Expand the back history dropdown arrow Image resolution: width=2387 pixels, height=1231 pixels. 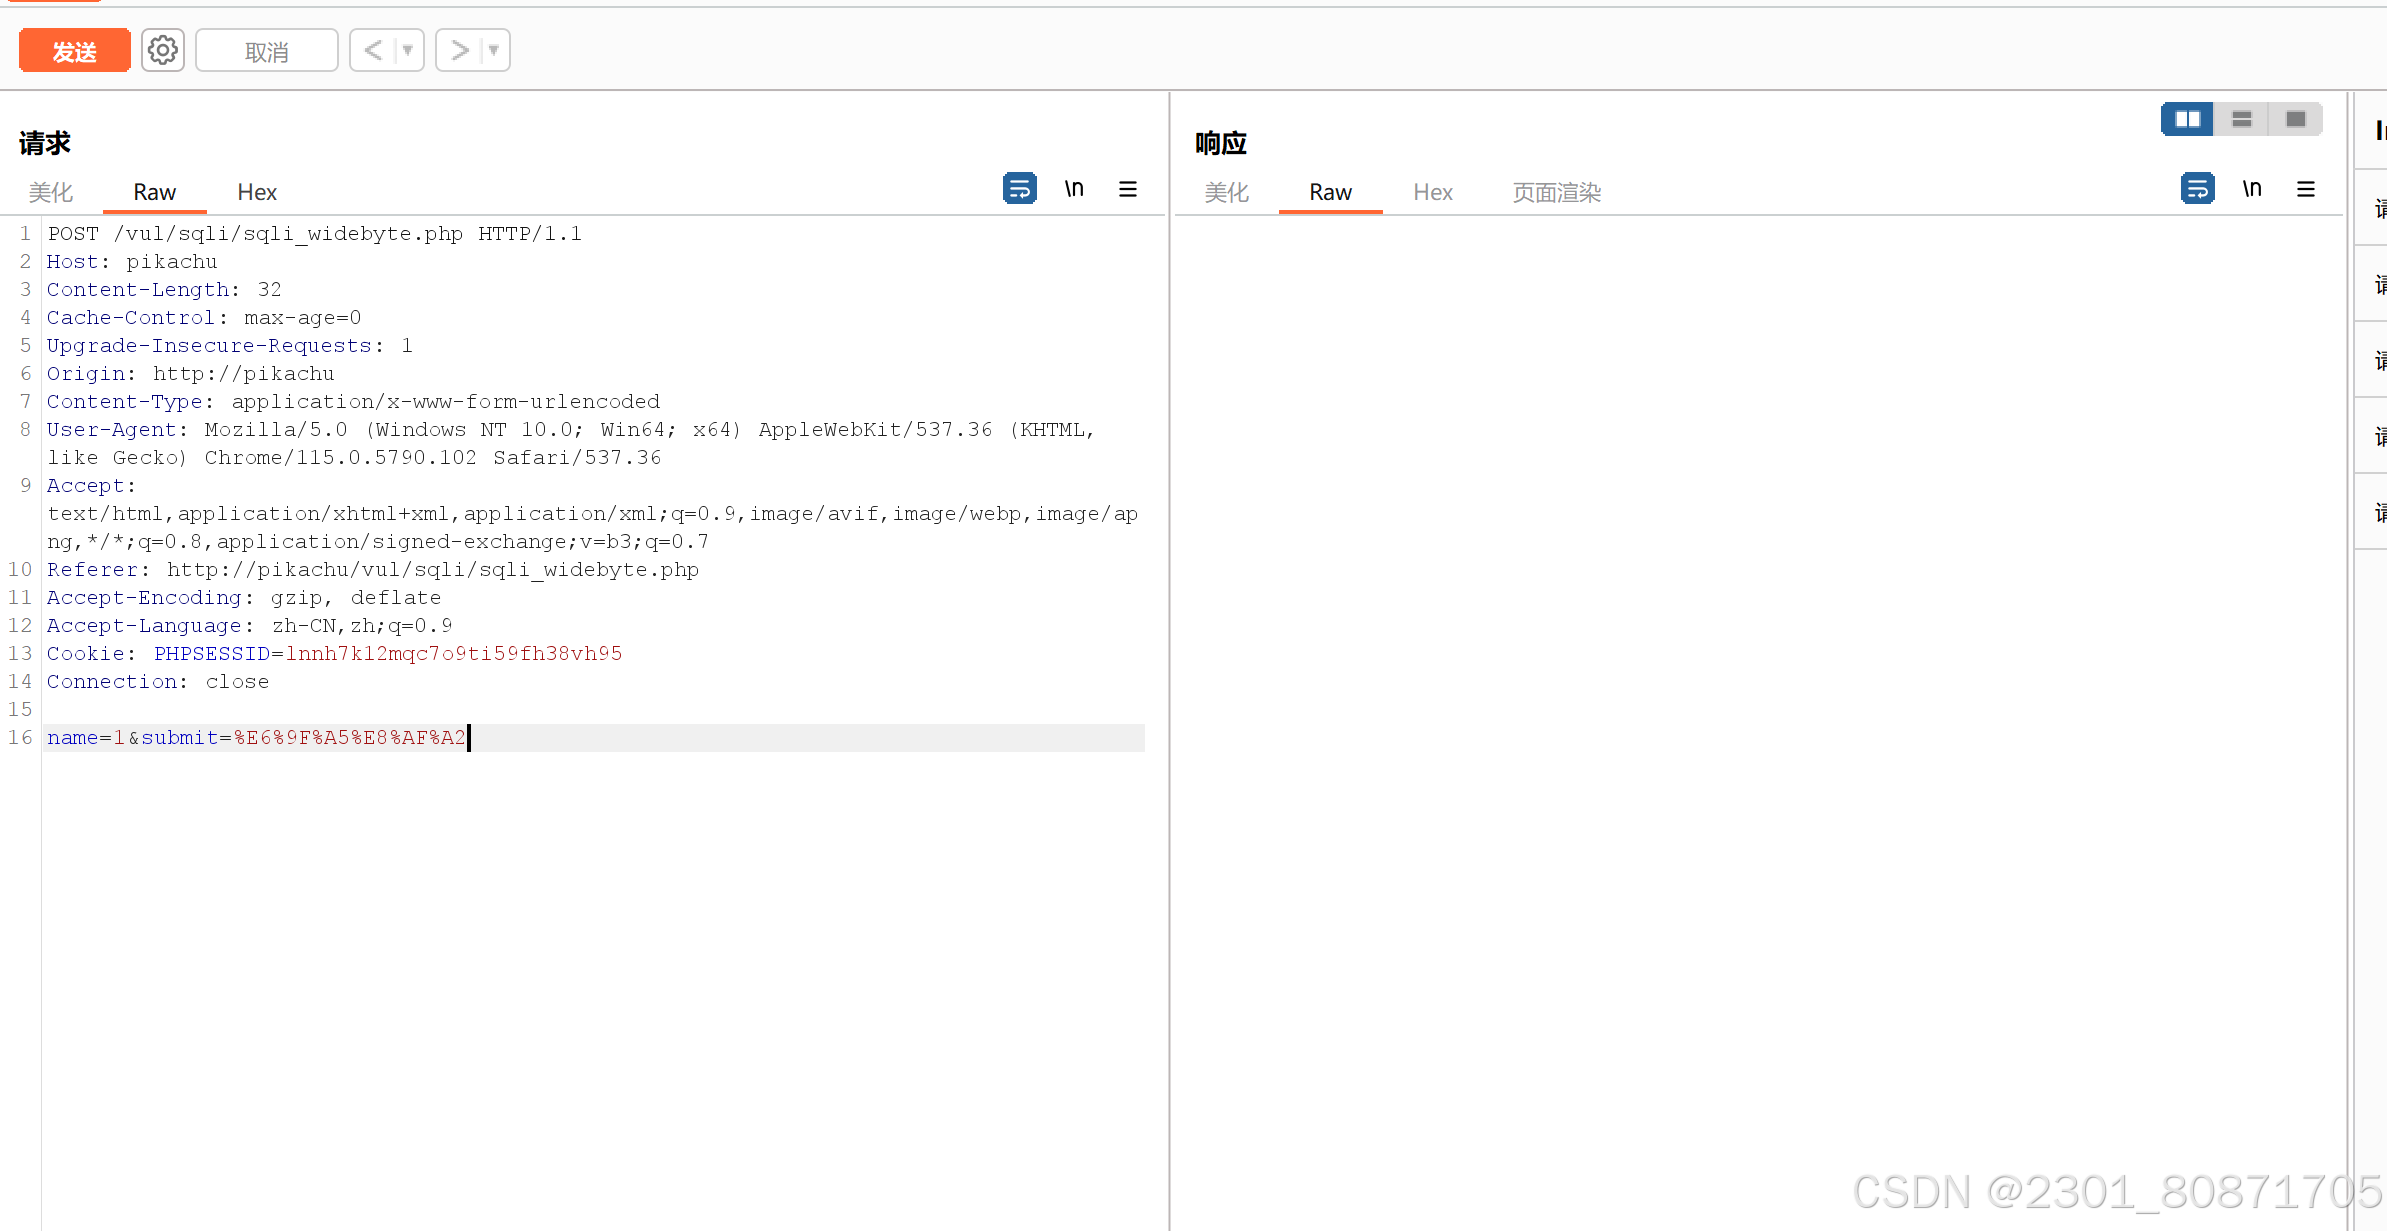[407, 50]
